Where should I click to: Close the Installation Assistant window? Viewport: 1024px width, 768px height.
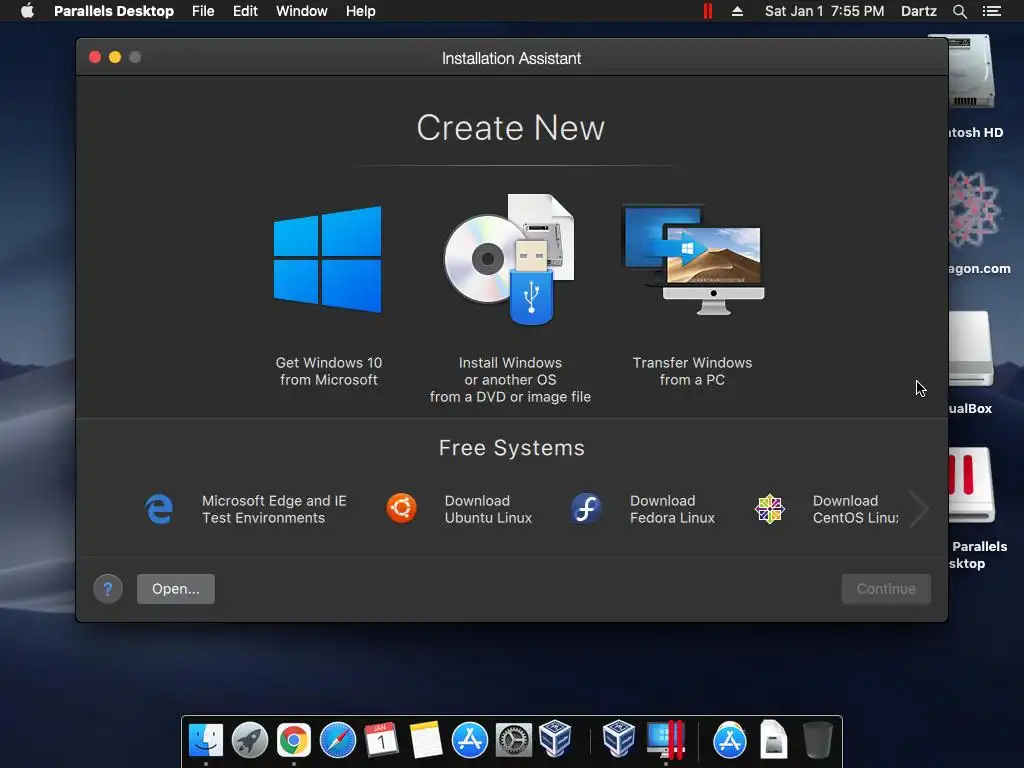tap(95, 57)
